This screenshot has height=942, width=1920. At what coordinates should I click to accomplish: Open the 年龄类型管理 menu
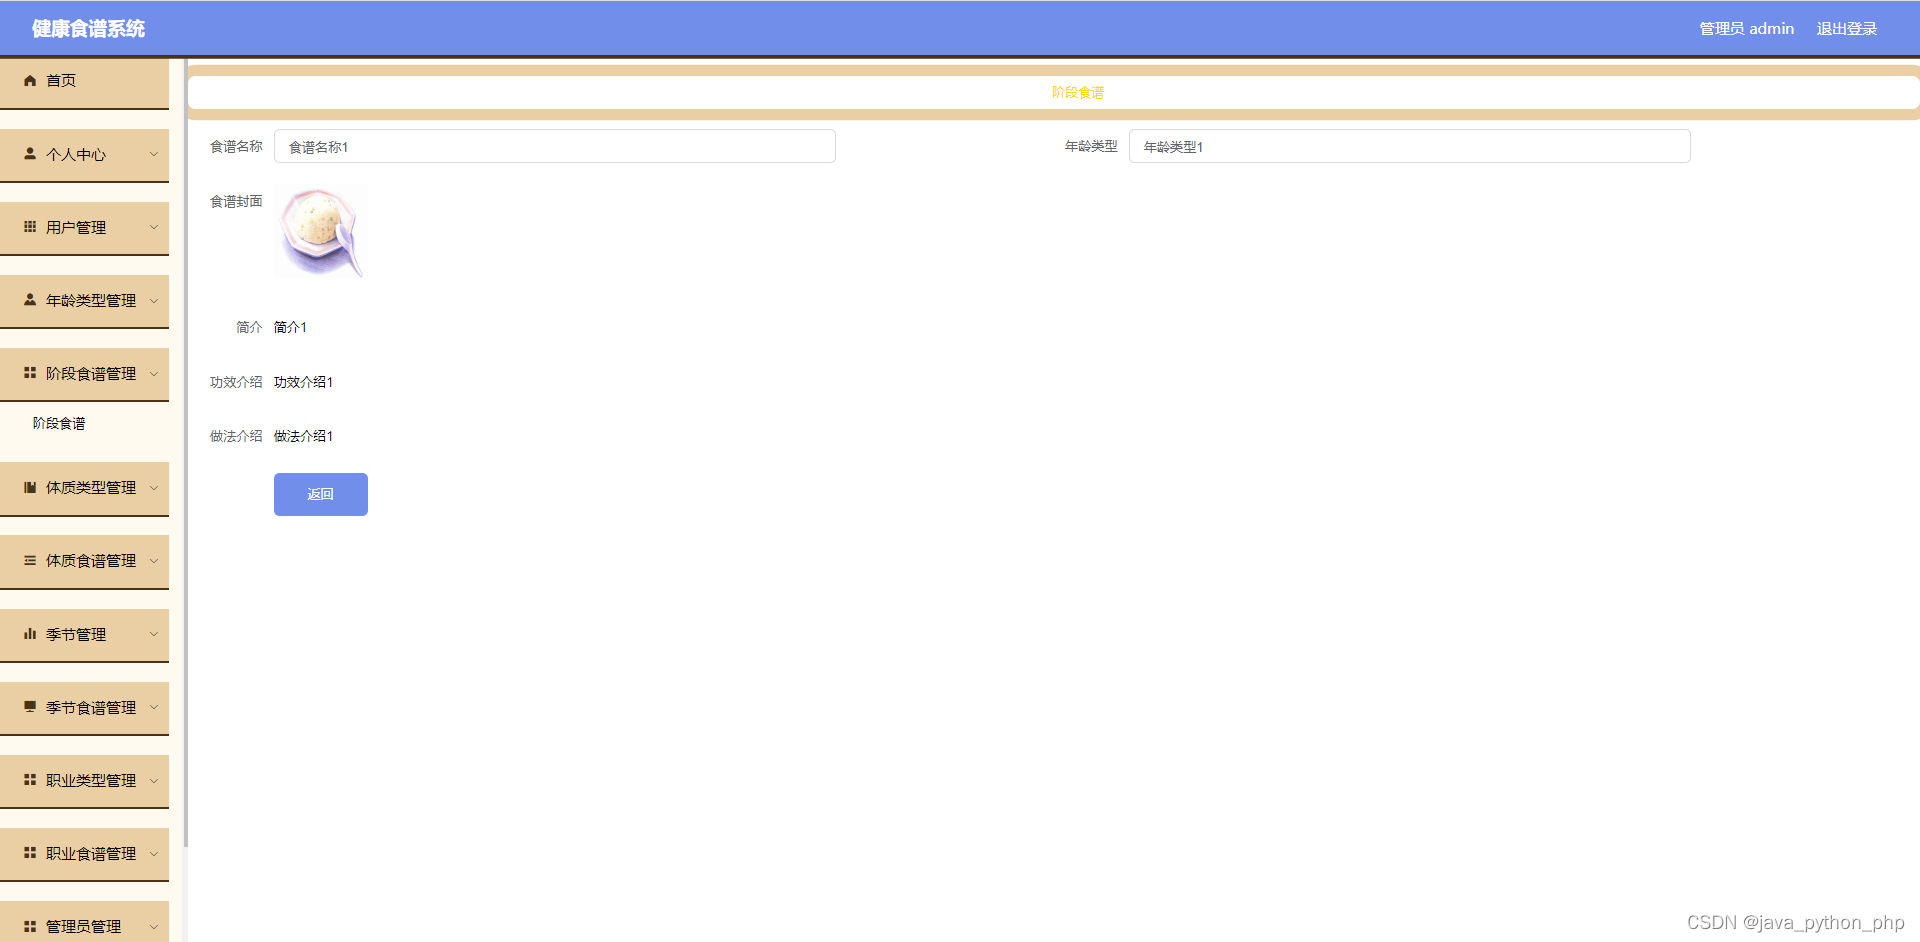click(x=84, y=301)
